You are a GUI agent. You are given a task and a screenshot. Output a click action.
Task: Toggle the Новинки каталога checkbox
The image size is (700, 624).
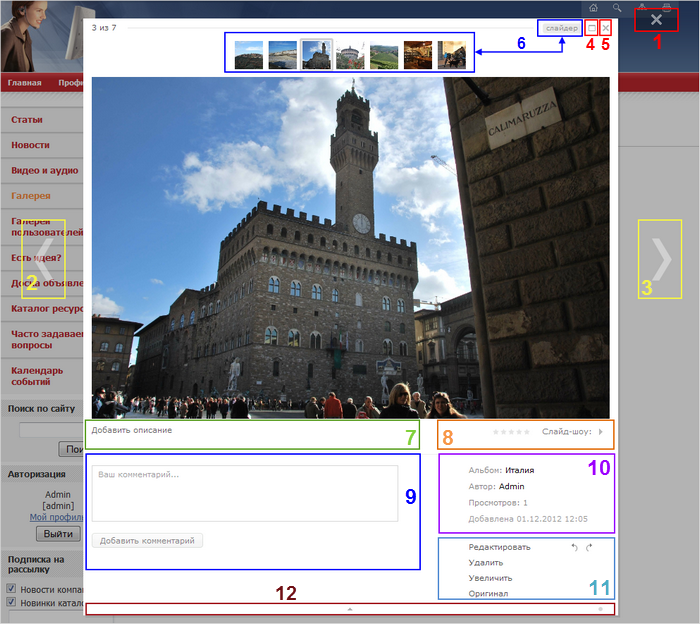point(11,601)
